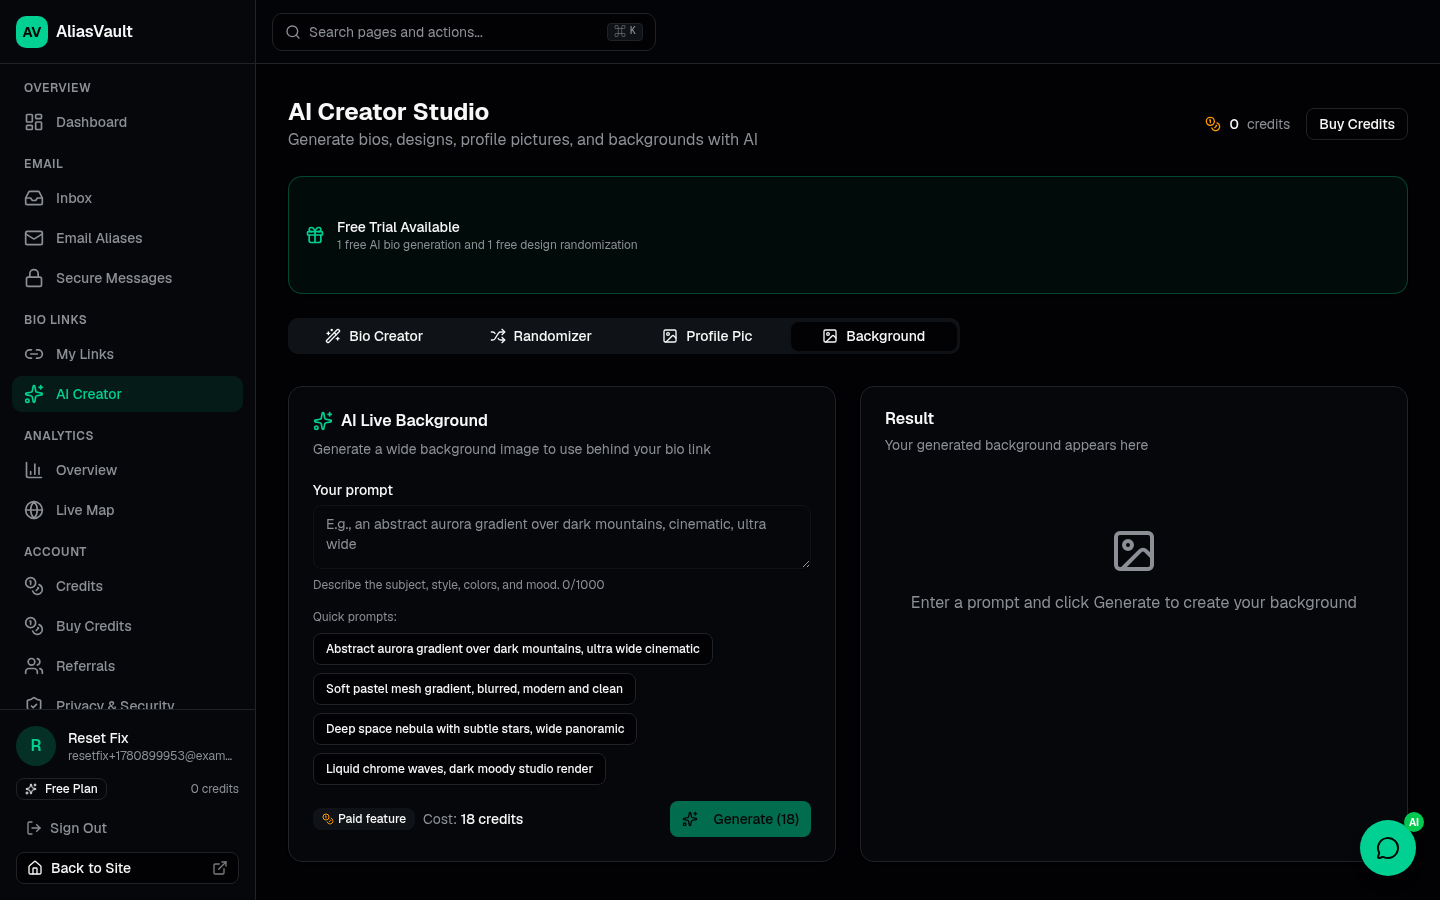Click the Back to Site home icon
Screen dimensions: 1440x900
point(35,868)
